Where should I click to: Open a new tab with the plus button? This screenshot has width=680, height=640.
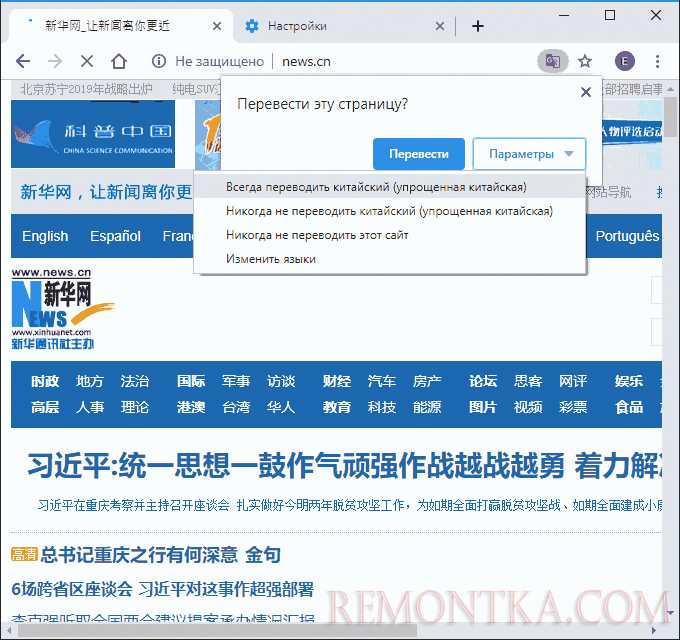pos(477,26)
